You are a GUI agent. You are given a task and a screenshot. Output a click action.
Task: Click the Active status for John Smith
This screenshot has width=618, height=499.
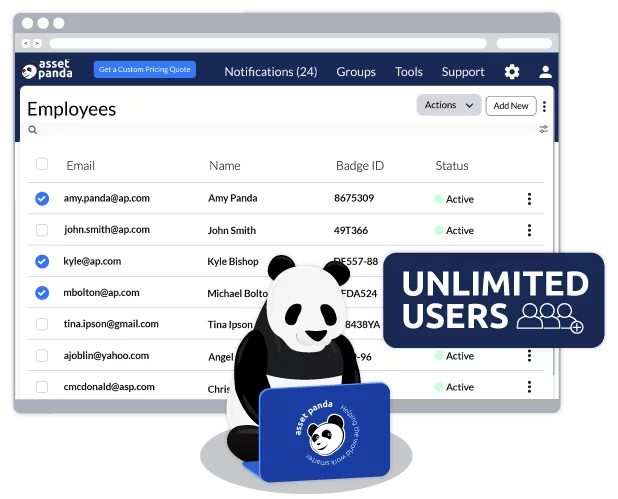[x=454, y=231]
